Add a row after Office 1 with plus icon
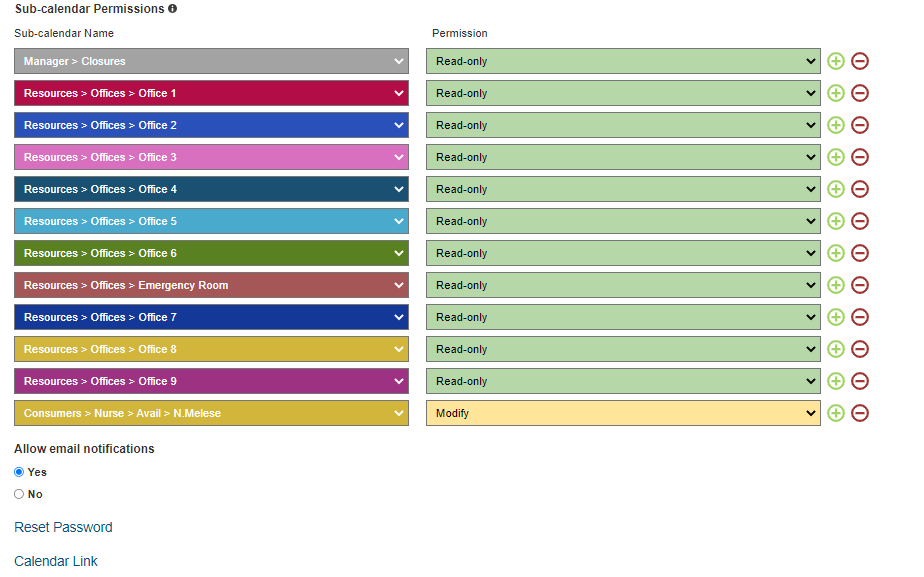The height and width of the screenshot is (577, 924). coord(836,93)
